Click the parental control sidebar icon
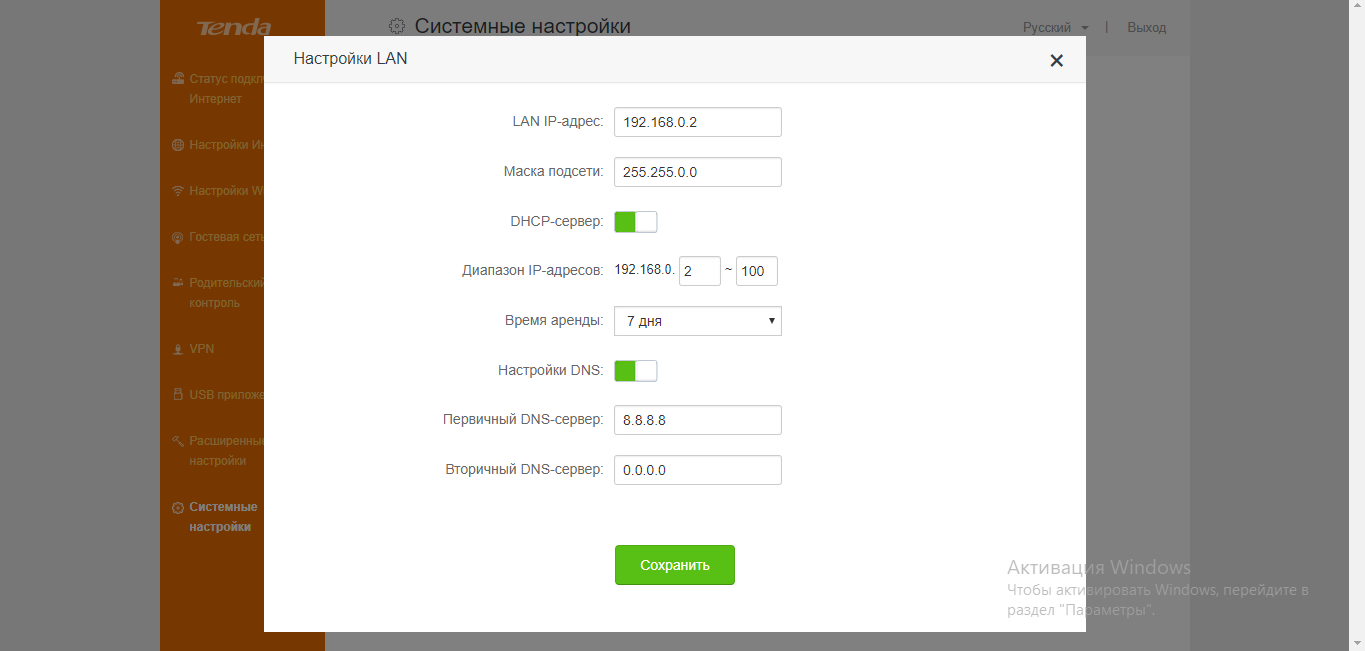This screenshot has height=651, width=1365. (178, 283)
